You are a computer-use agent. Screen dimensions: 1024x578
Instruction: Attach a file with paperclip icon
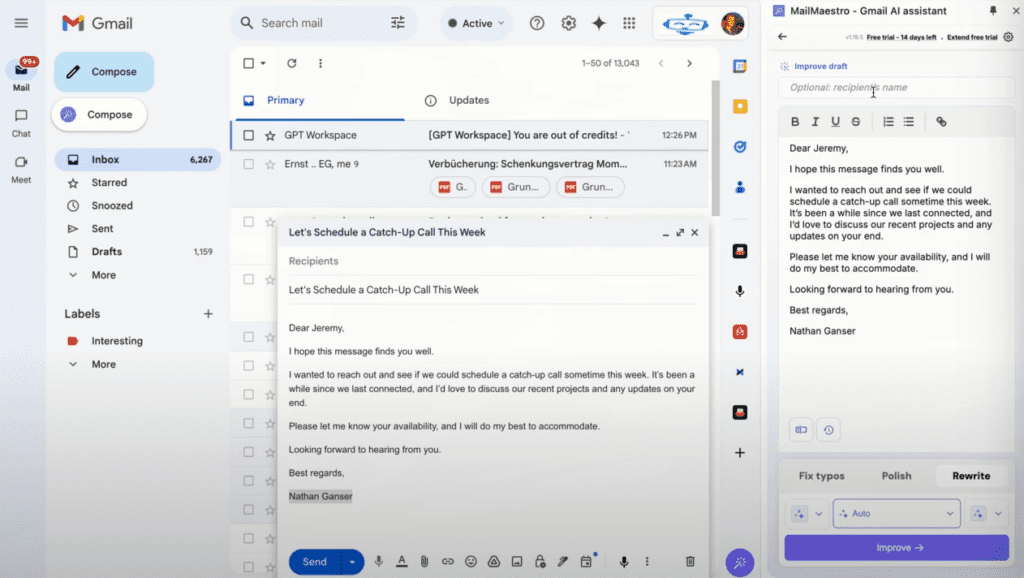424,562
